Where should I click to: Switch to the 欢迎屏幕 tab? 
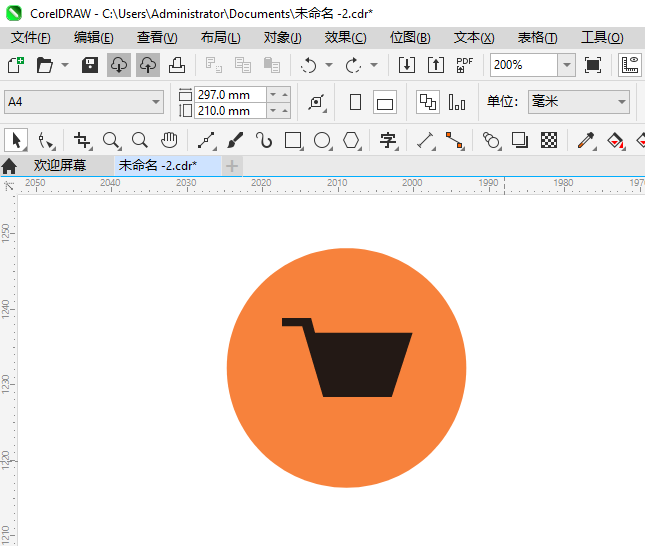60,165
